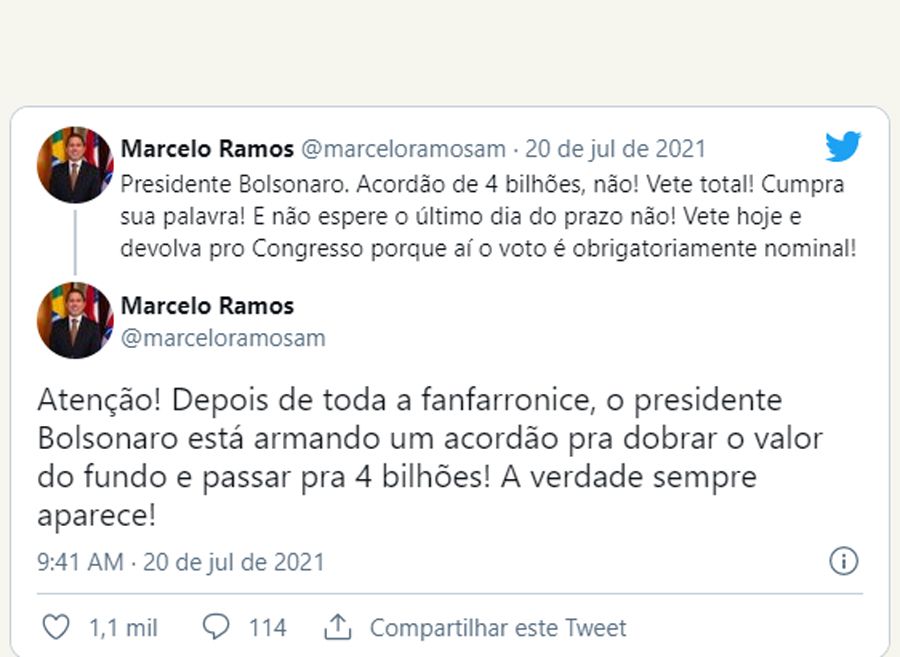The height and width of the screenshot is (657, 900).
Task: Click the share arrow icon
Action: (x=338, y=627)
